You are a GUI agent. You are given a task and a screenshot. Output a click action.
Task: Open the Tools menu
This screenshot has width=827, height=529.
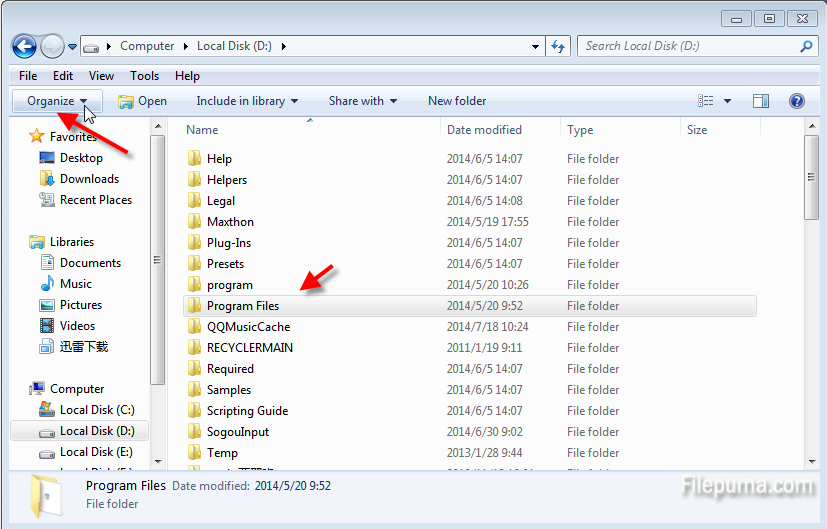point(145,76)
